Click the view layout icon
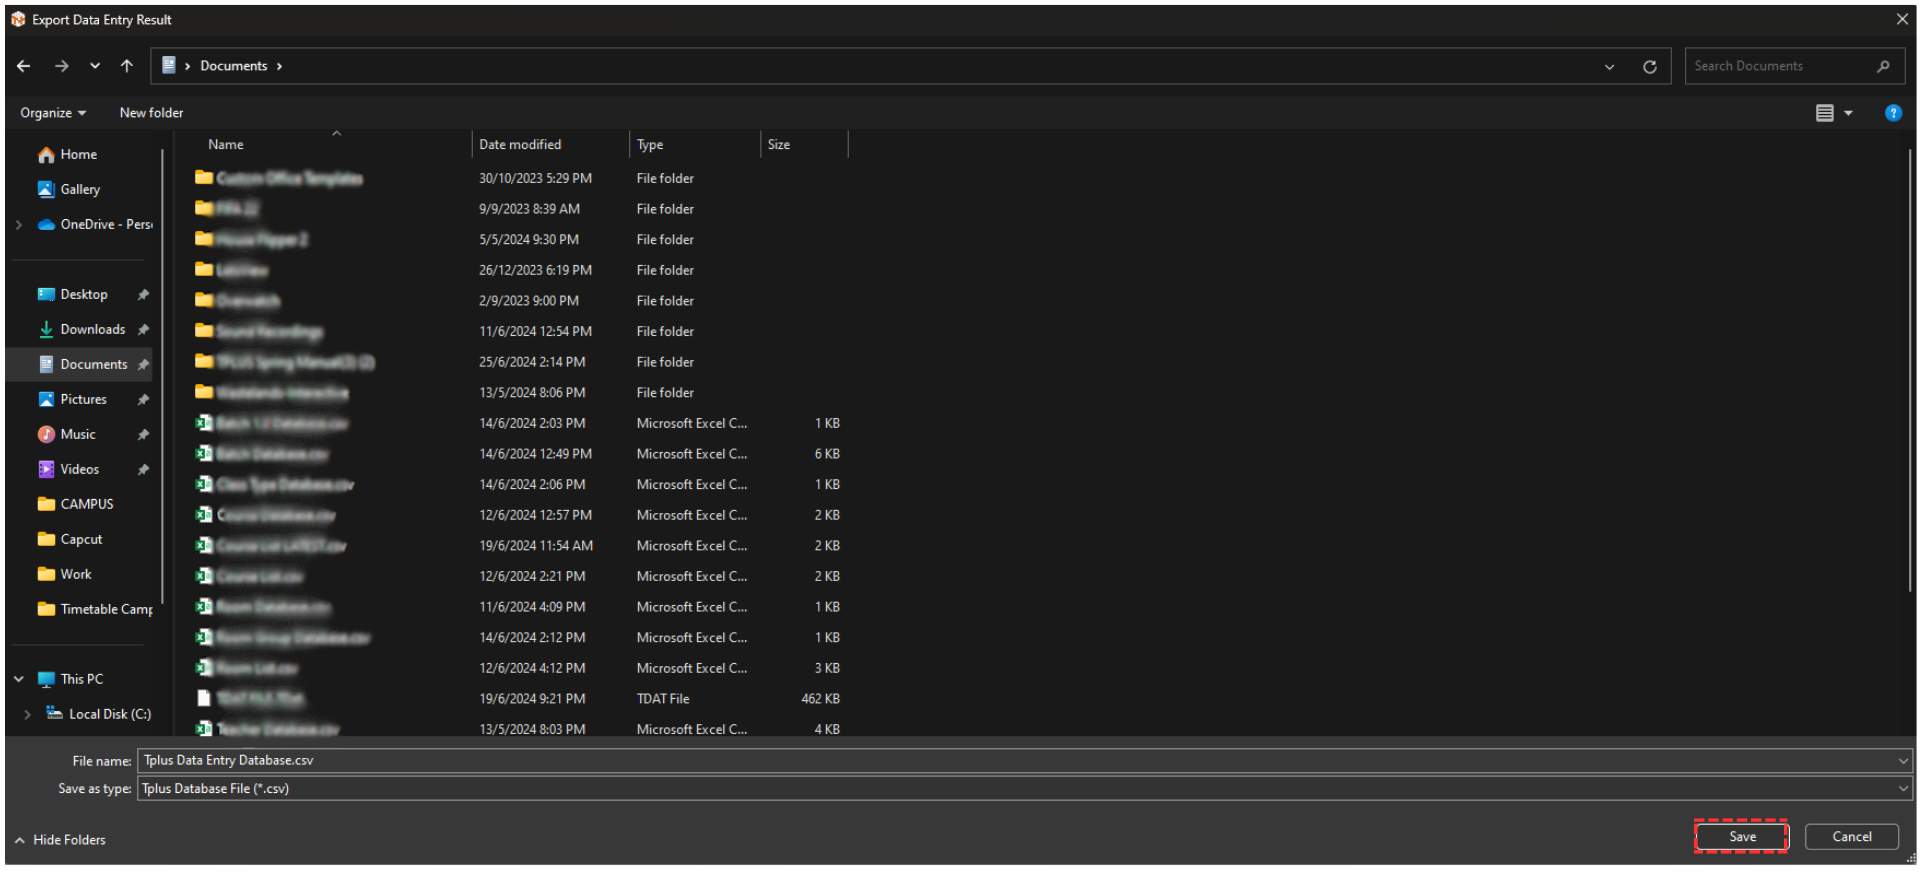Image resolution: width=1923 pixels, height=872 pixels. [1824, 113]
